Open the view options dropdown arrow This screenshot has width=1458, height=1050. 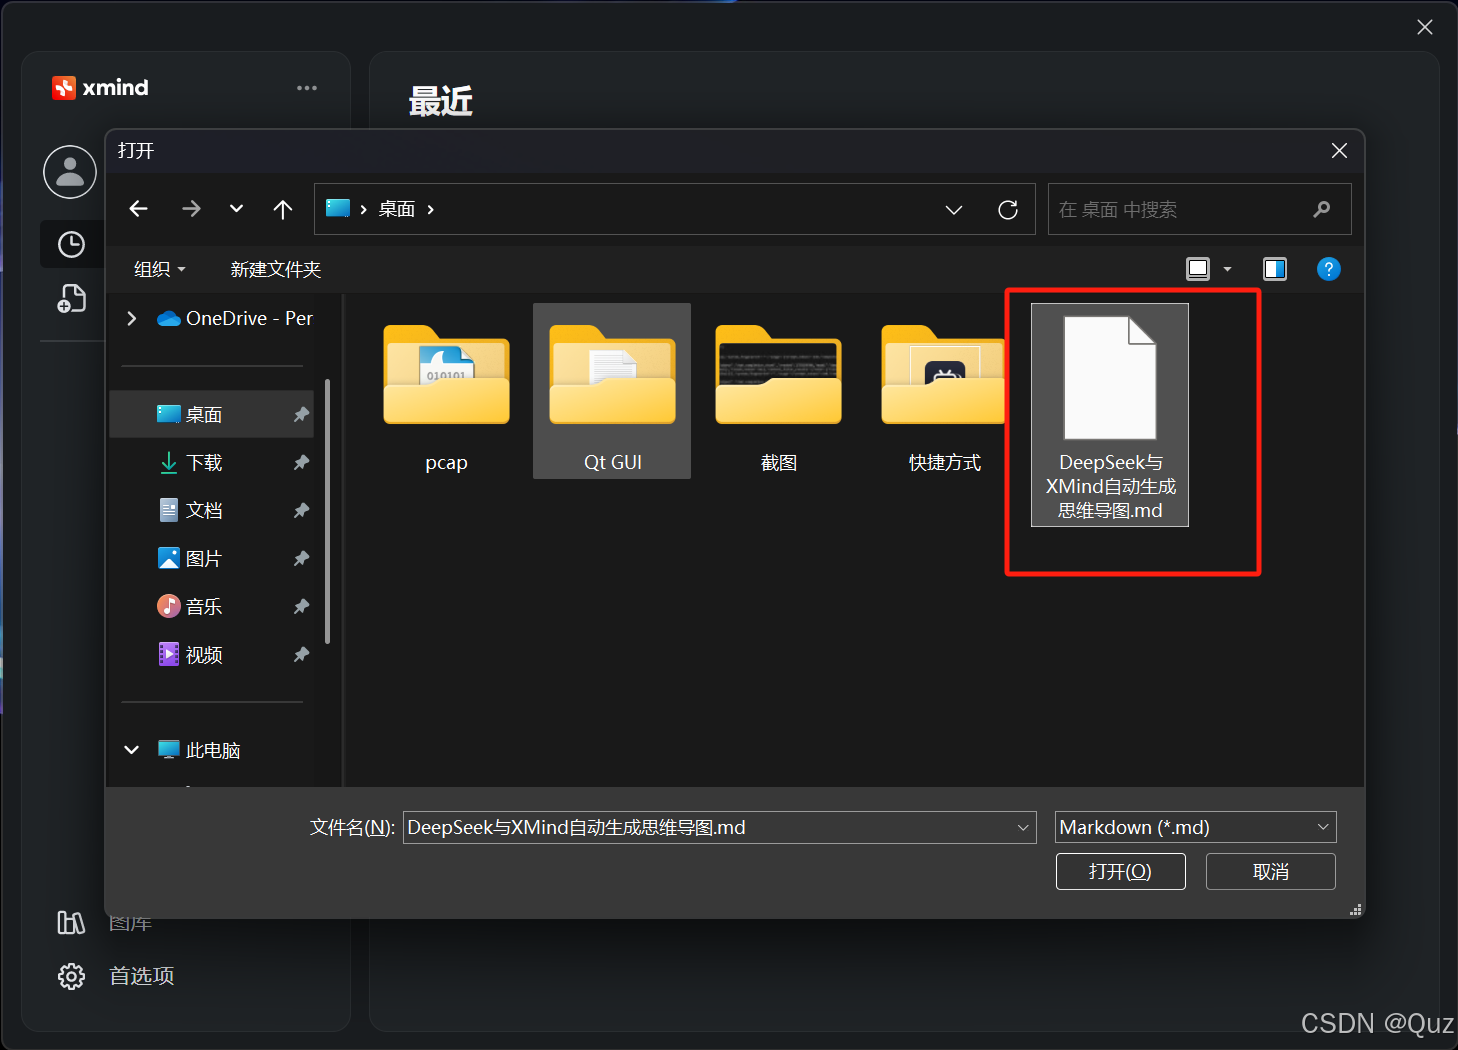1228,269
